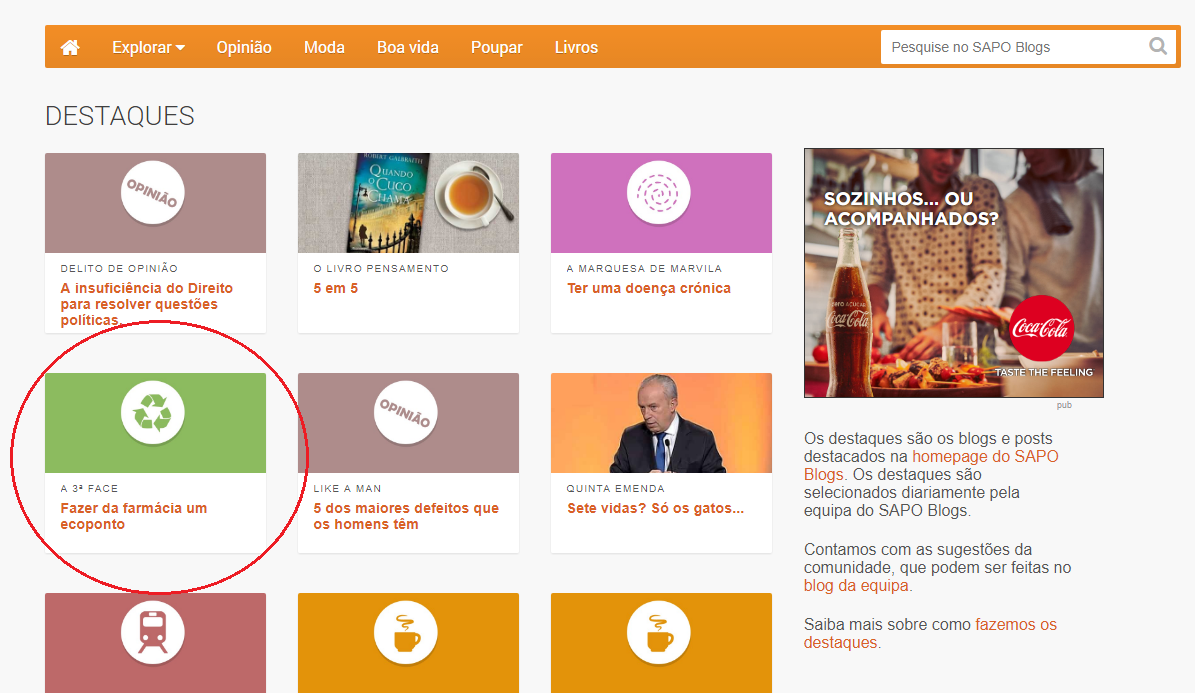Viewport: 1195px width, 693px height.
Task: Follow the 'blog da equipa' link
Action: [856, 586]
